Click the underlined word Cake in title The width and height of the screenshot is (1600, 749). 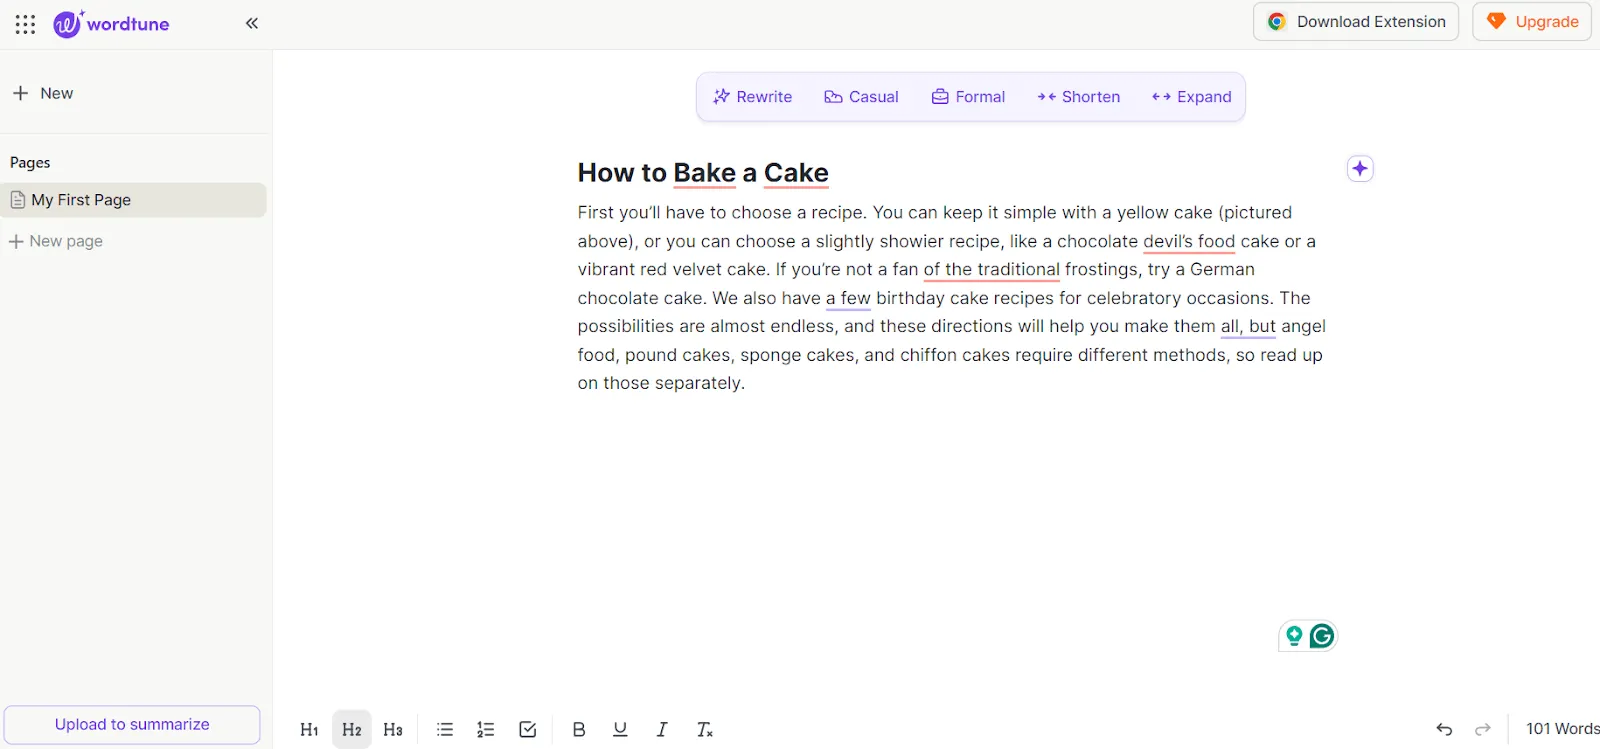coord(796,173)
